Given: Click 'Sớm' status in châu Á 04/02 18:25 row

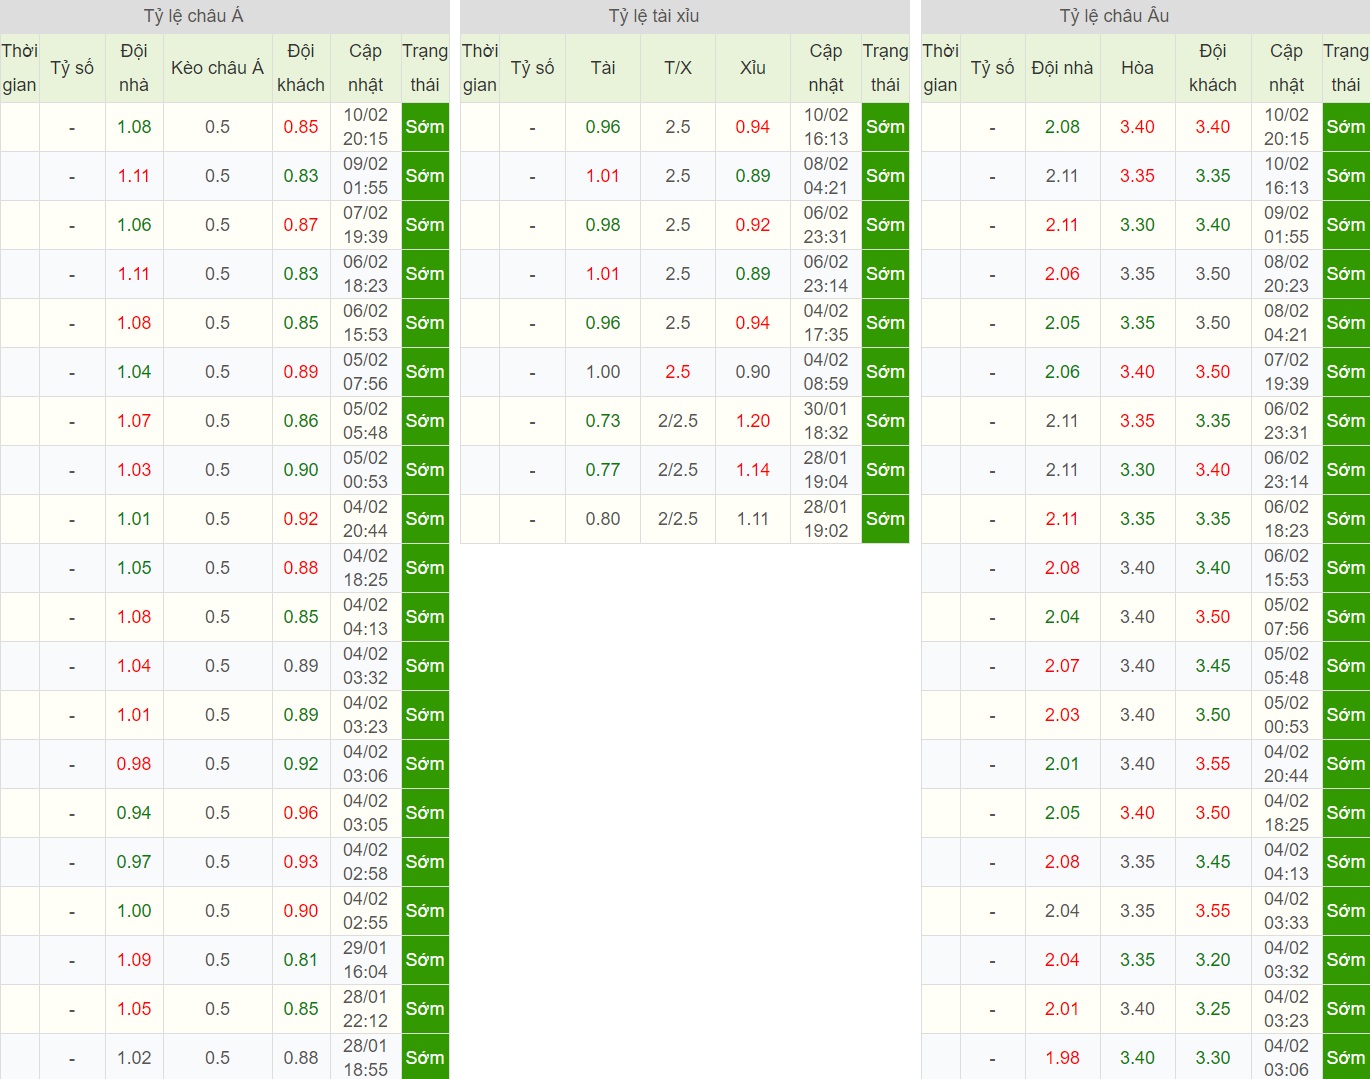Looking at the screenshot, I should 425,568.
